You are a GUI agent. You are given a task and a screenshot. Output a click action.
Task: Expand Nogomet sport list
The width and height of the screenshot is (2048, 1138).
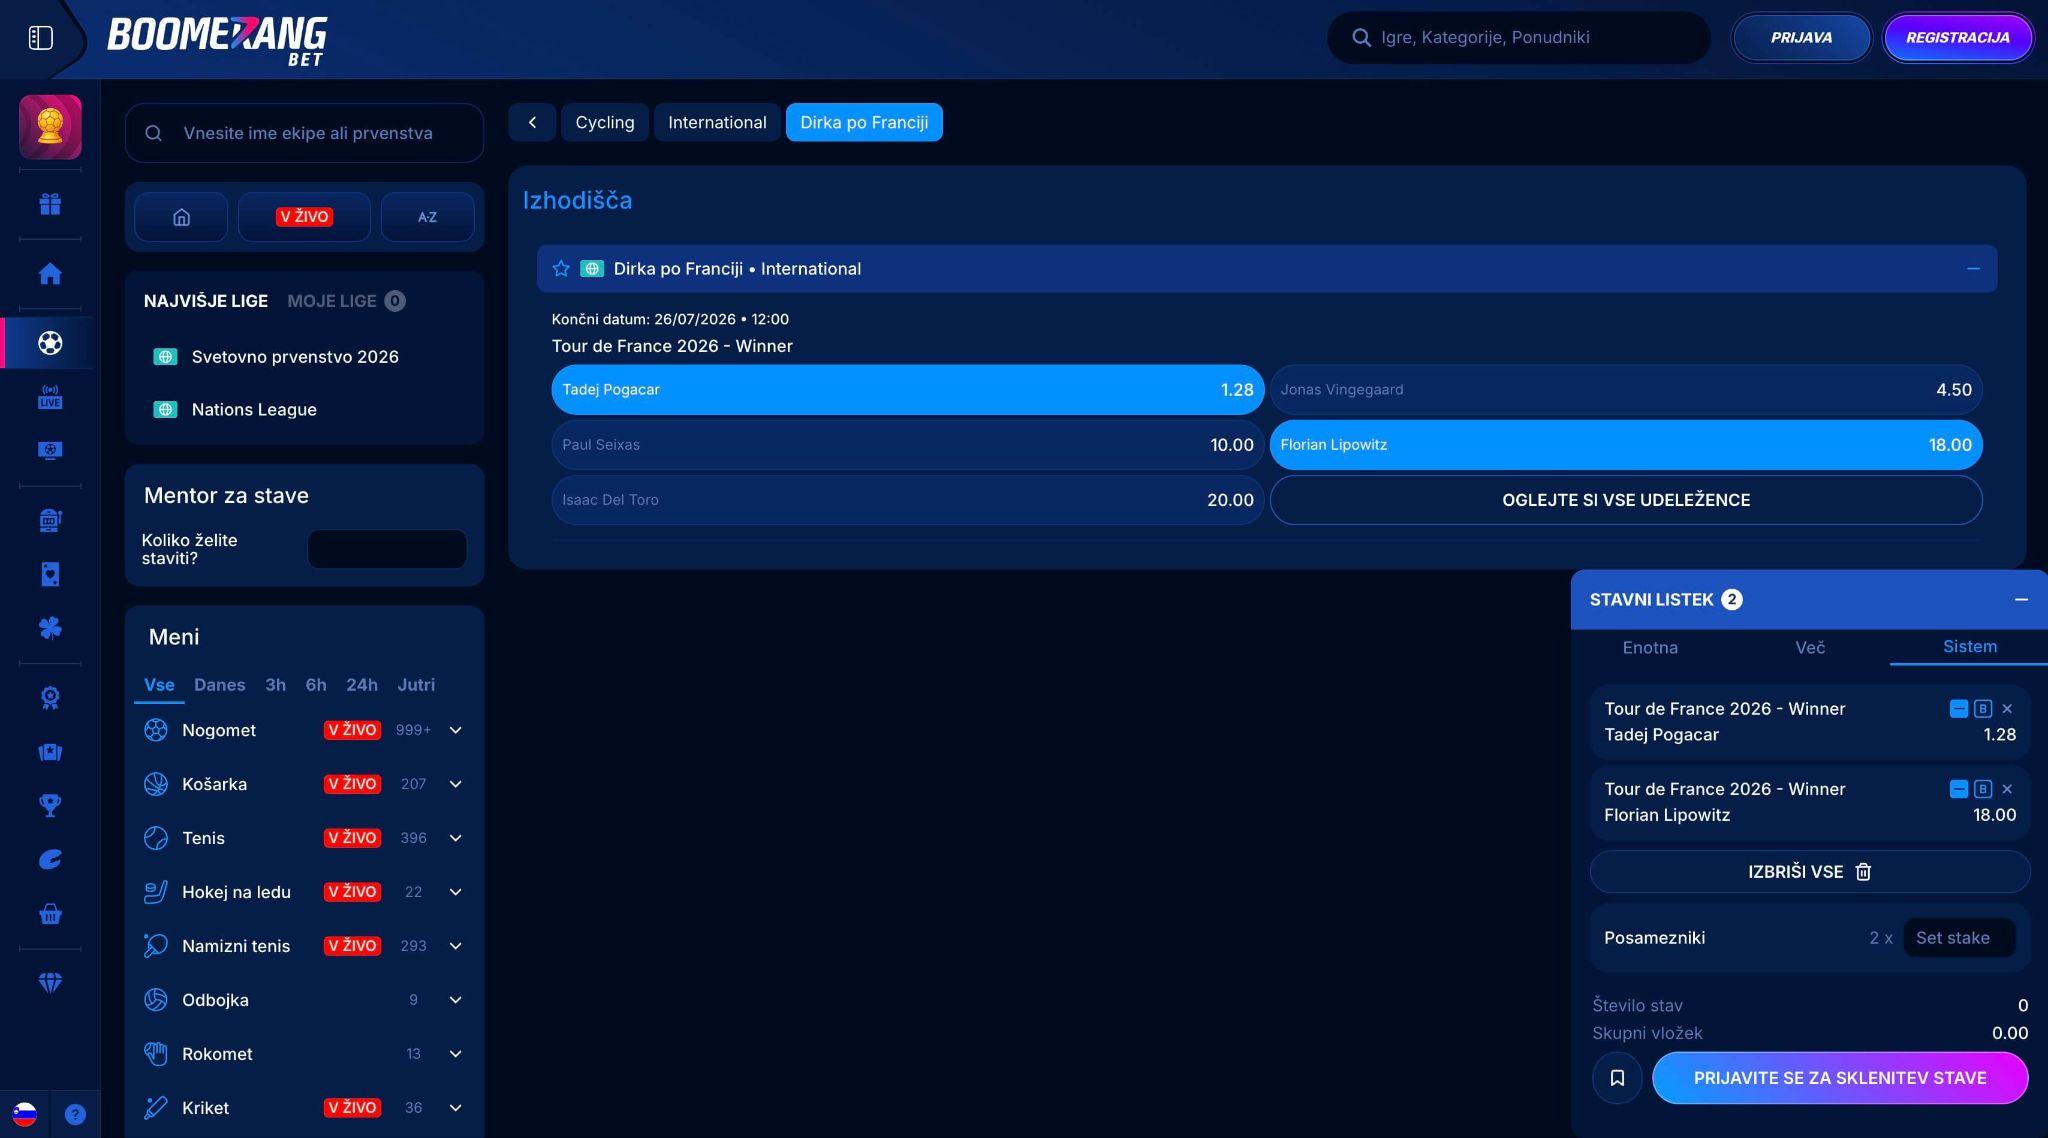click(455, 730)
